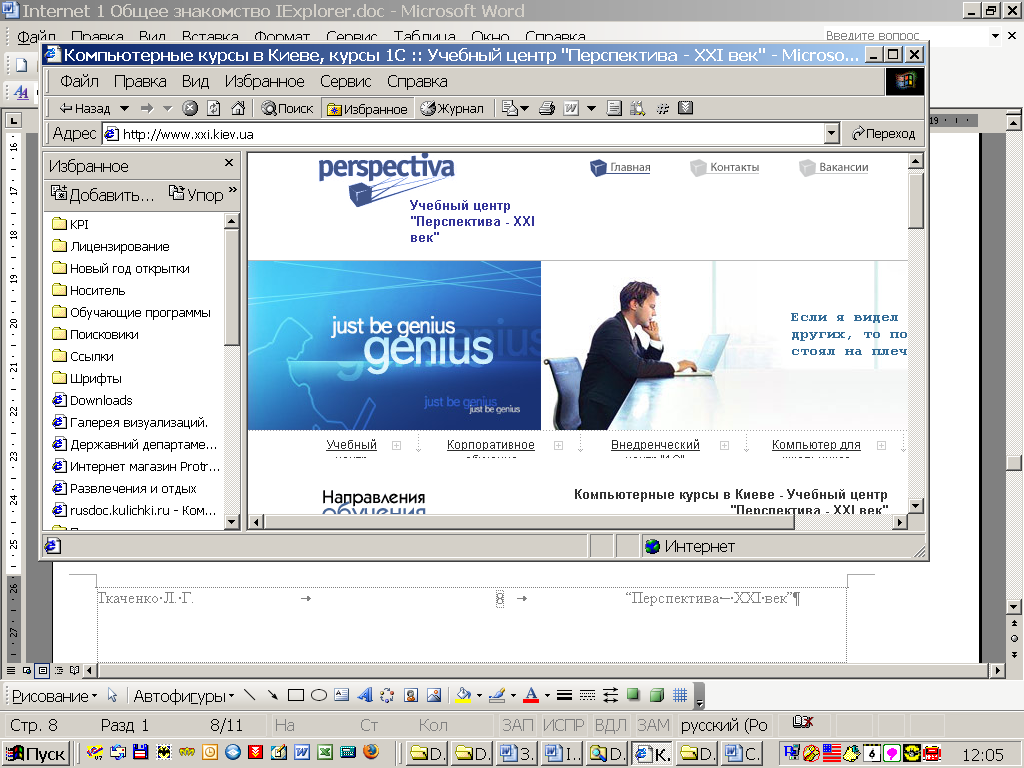The width and height of the screenshot is (1024, 768).
Task: Apply Fill Color bucket
Action: (464, 696)
